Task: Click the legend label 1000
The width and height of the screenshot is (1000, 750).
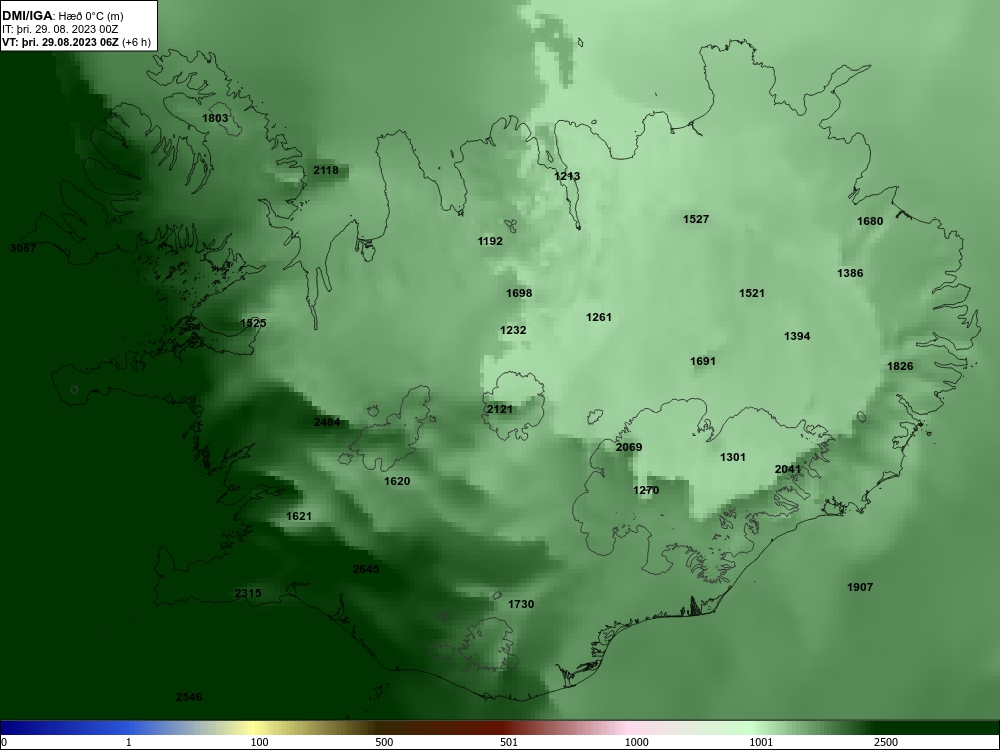Action: (x=636, y=742)
